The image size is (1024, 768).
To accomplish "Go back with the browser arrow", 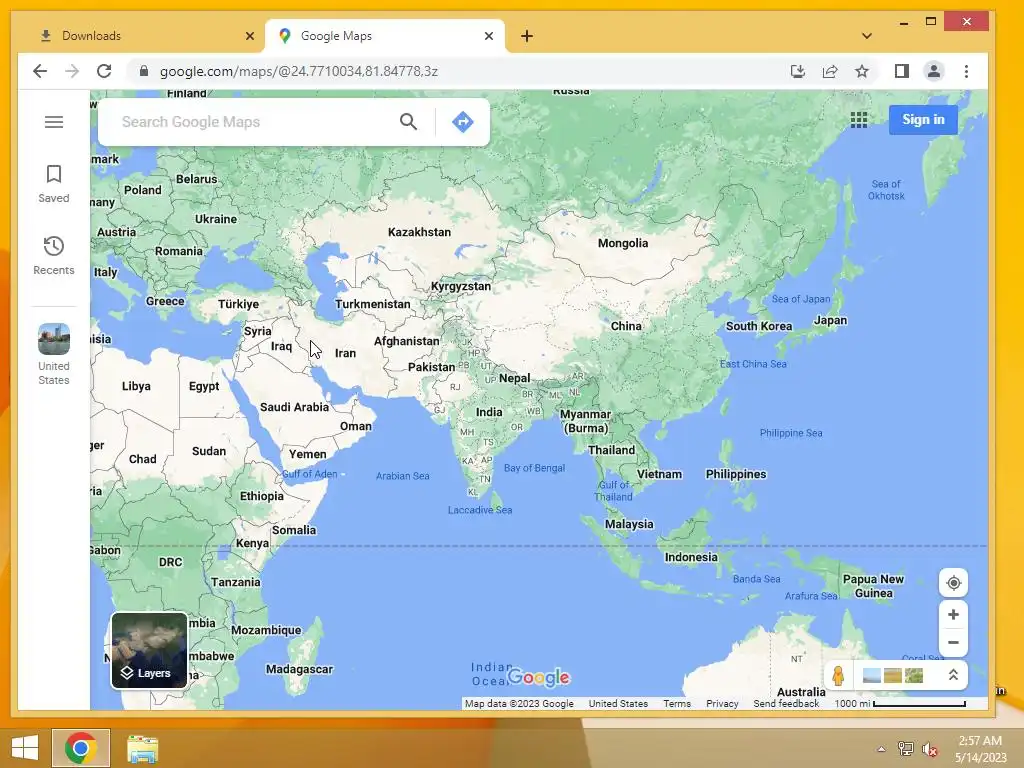I will 40,71.
